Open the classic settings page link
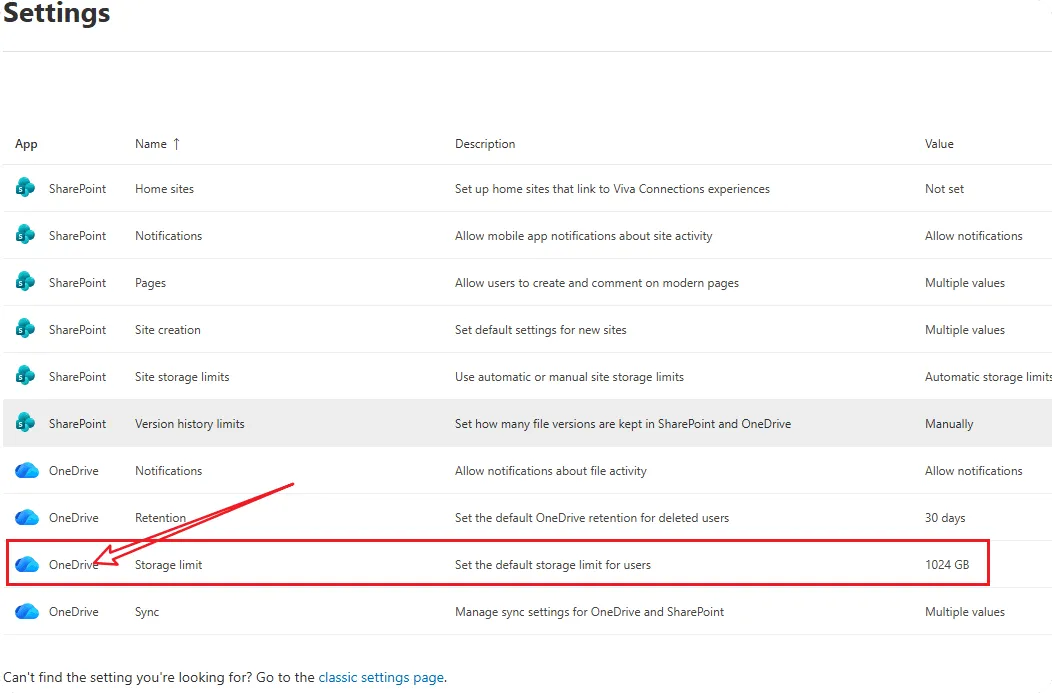The height and width of the screenshot is (693, 1052). [x=380, y=677]
